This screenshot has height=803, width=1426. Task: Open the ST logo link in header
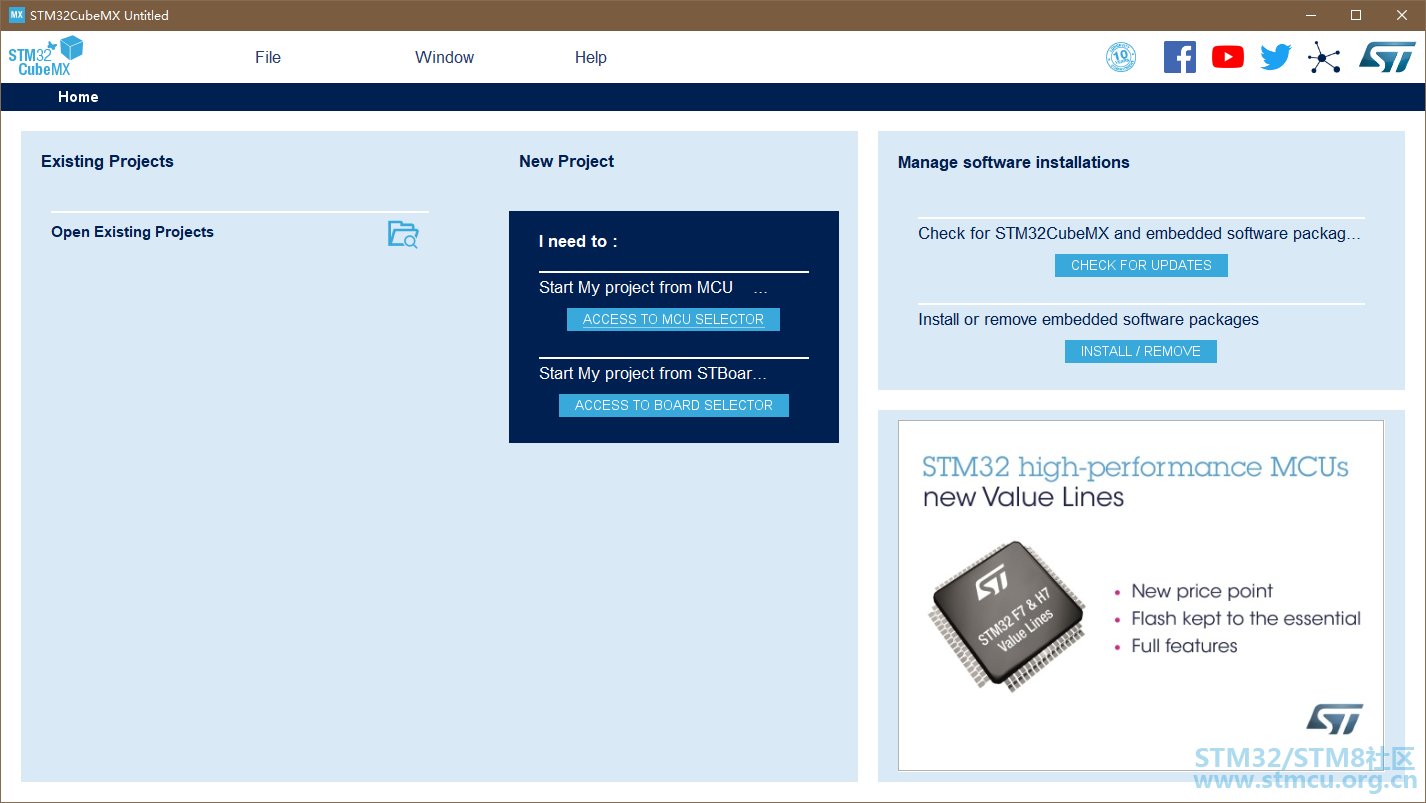point(1387,57)
